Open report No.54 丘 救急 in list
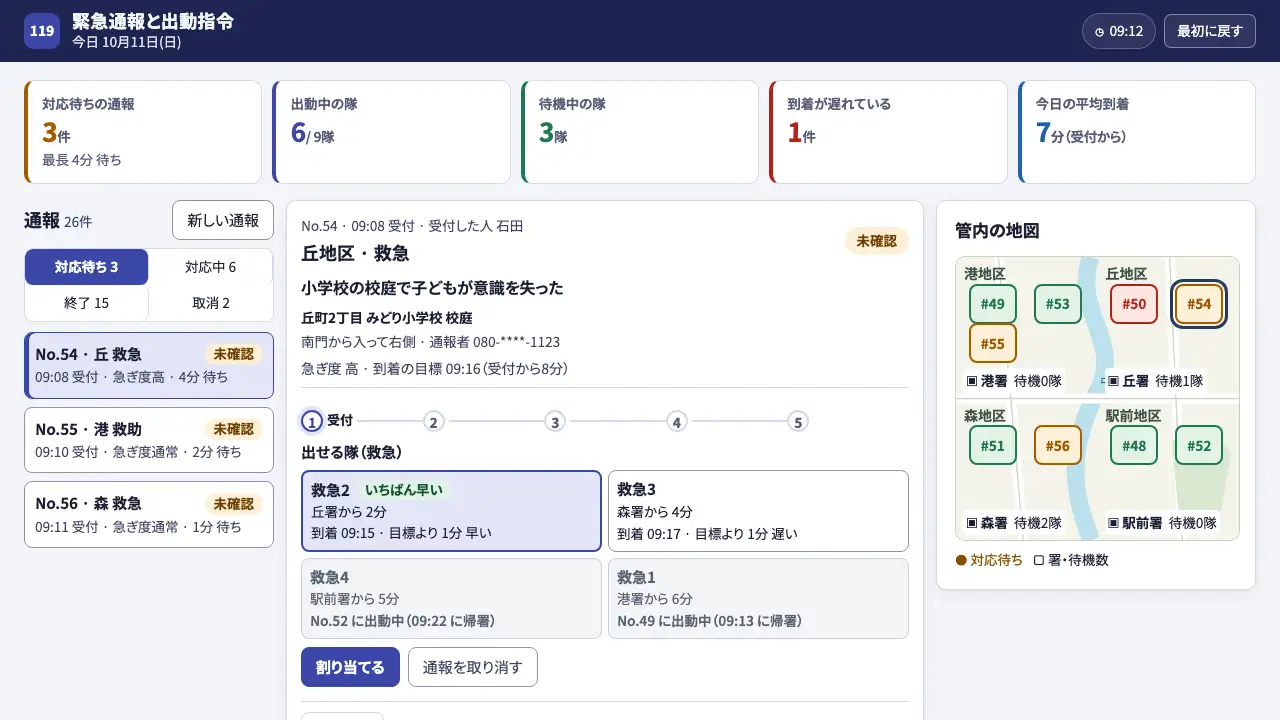Viewport: 1280px width, 720px height. (x=149, y=365)
